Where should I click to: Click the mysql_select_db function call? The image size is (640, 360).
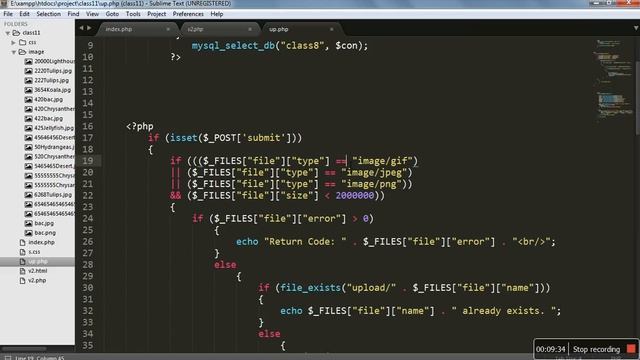point(233,46)
